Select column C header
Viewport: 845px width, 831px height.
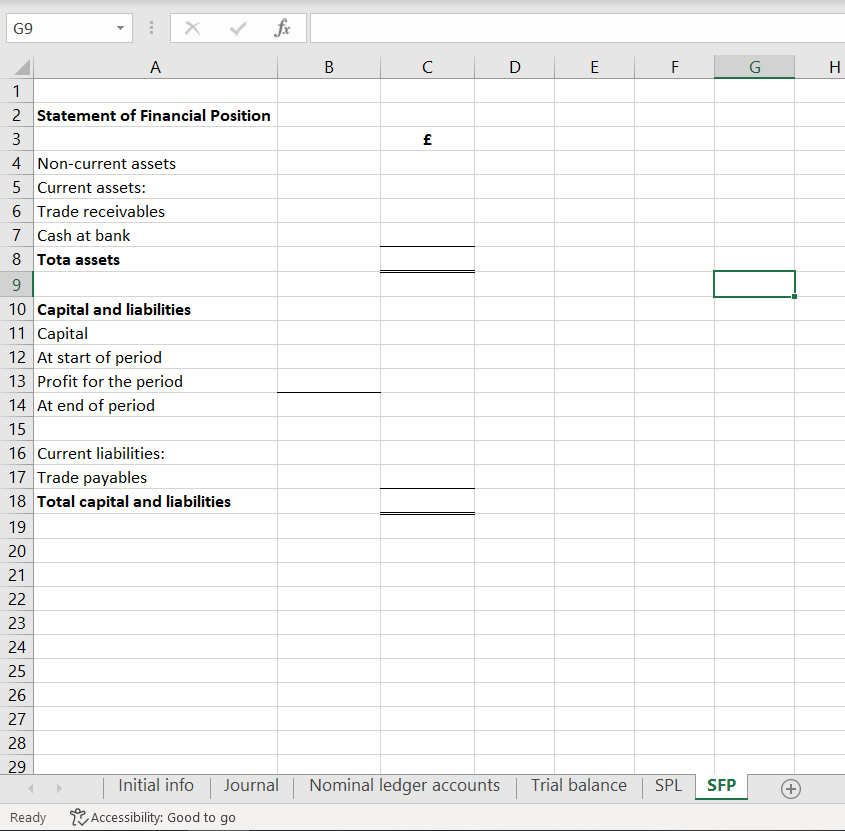pyautogui.click(x=427, y=67)
